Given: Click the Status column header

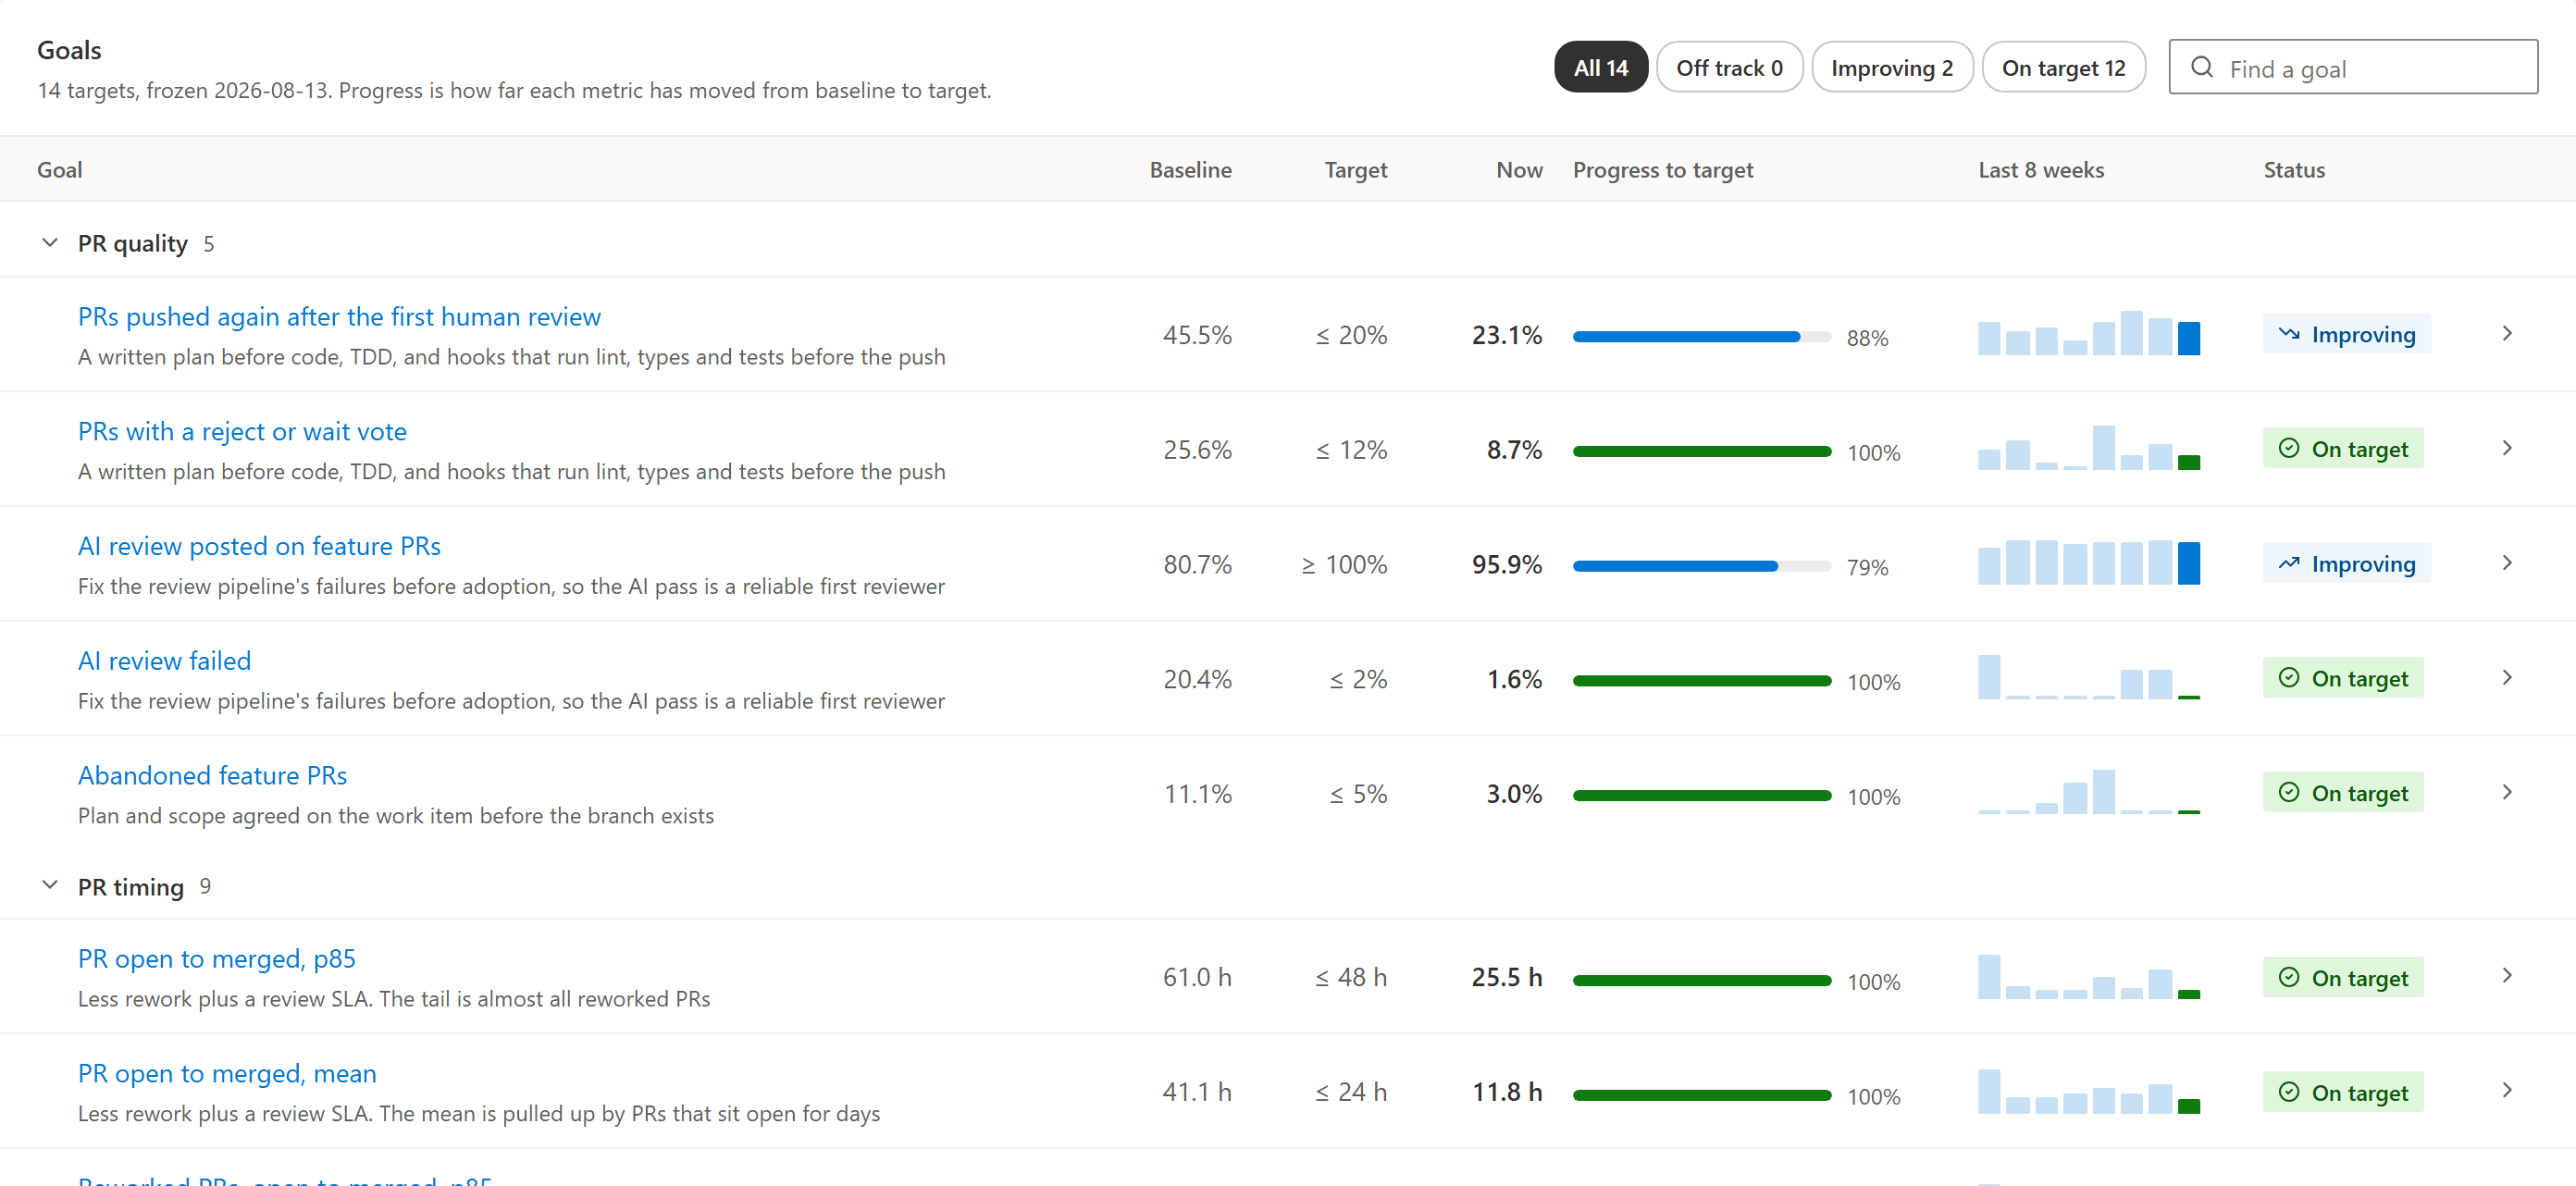Looking at the screenshot, I should pyautogui.click(x=2294, y=170).
